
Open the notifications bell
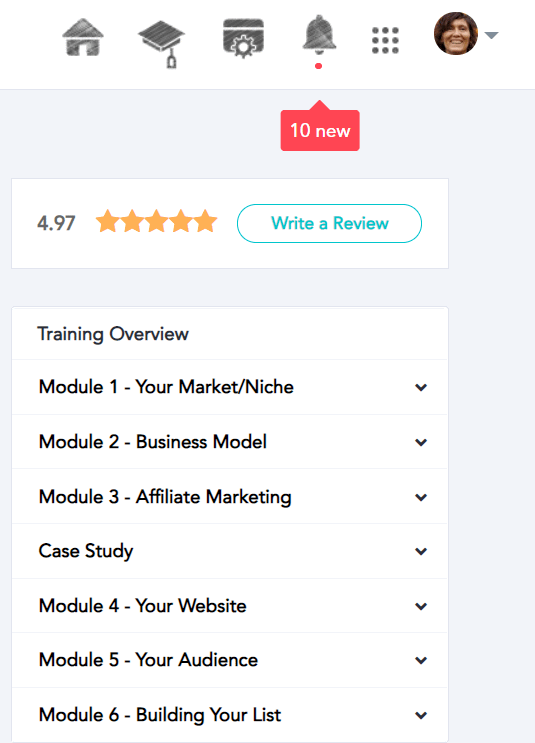319,34
